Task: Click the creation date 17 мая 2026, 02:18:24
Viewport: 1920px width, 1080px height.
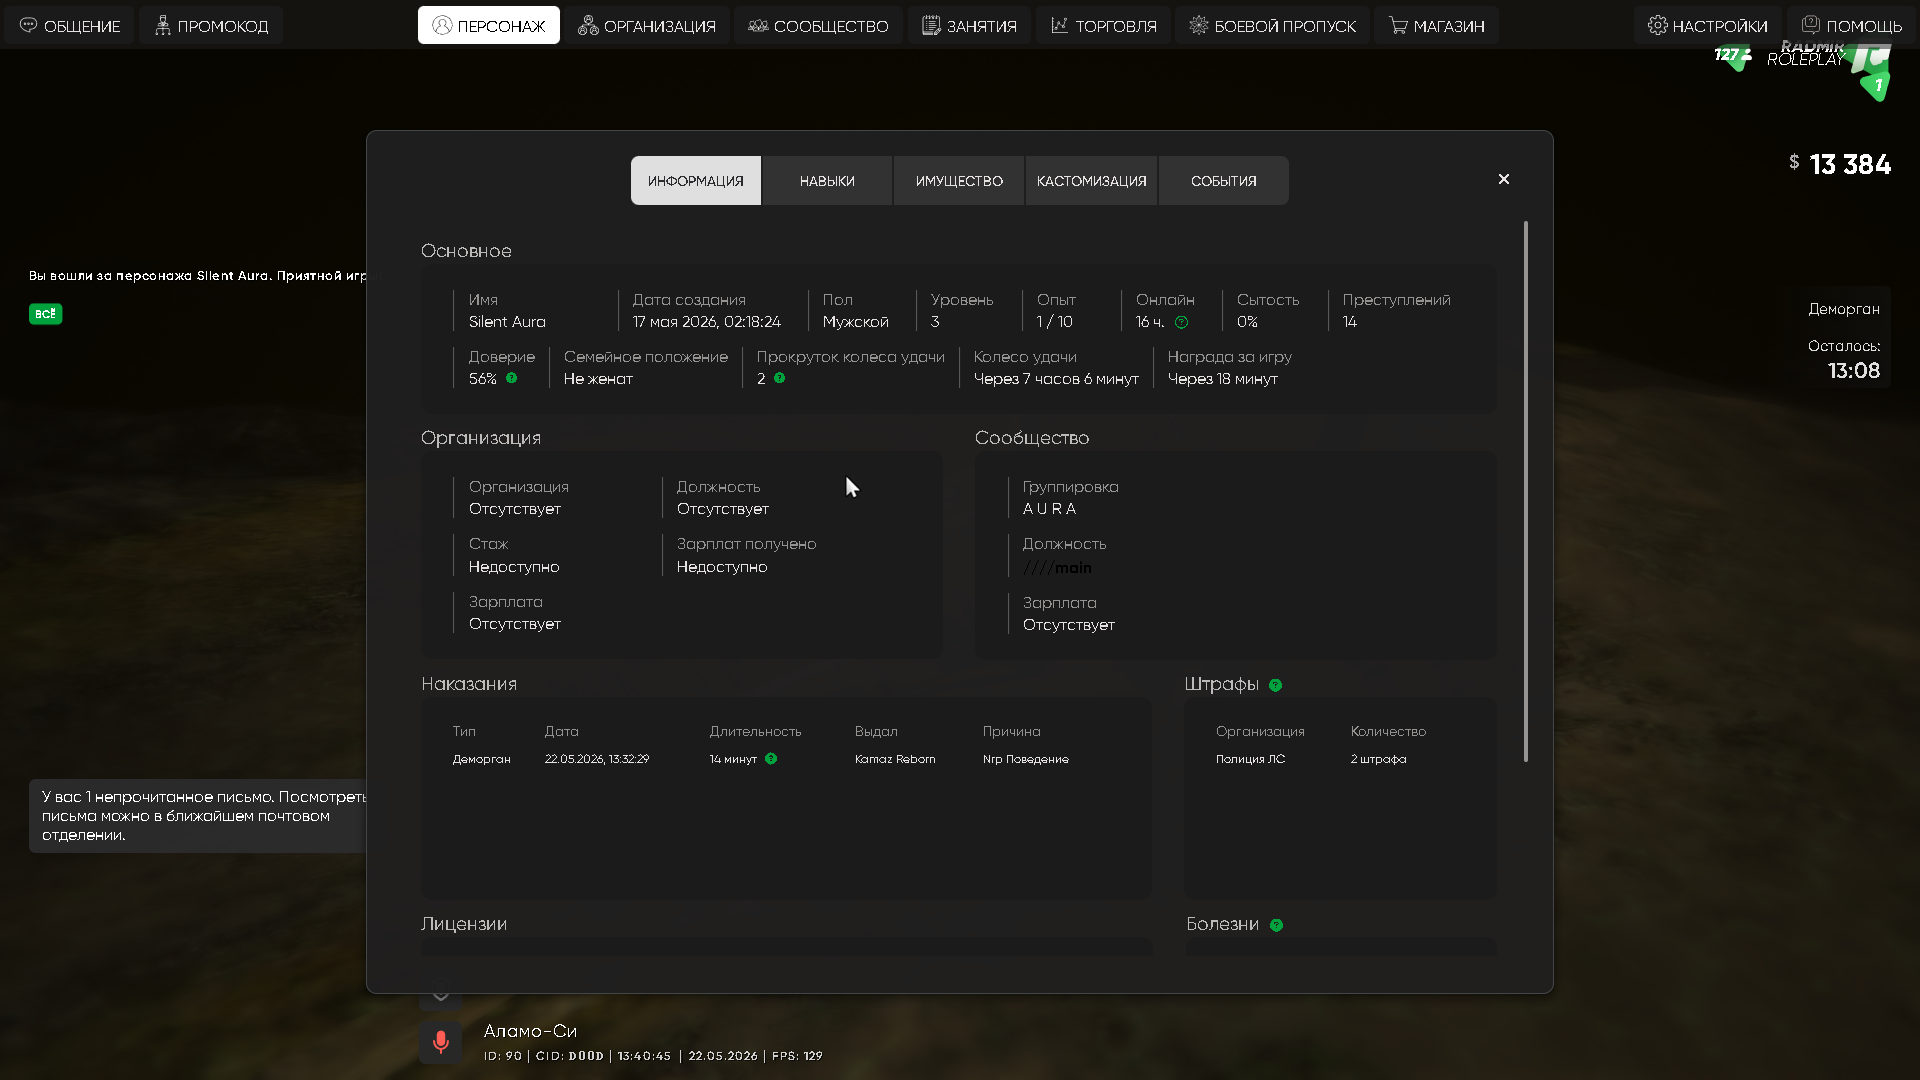Action: pyautogui.click(x=707, y=322)
